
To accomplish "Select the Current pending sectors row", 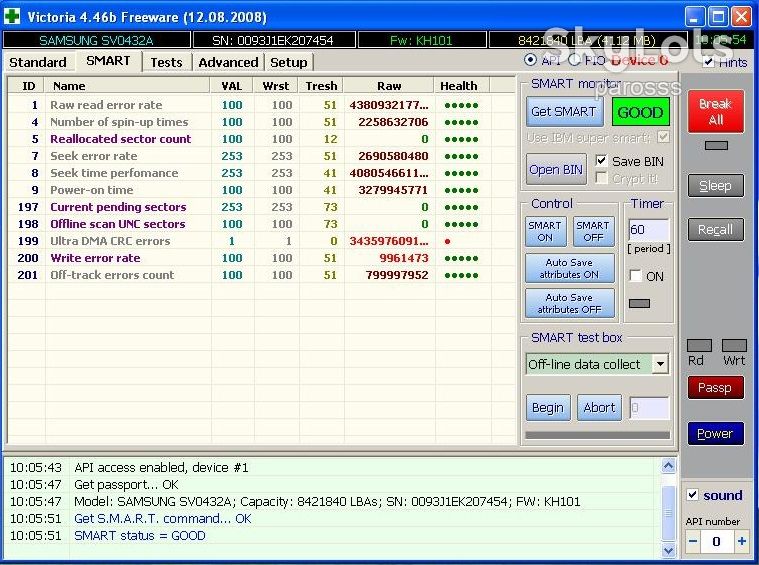I will (261, 207).
